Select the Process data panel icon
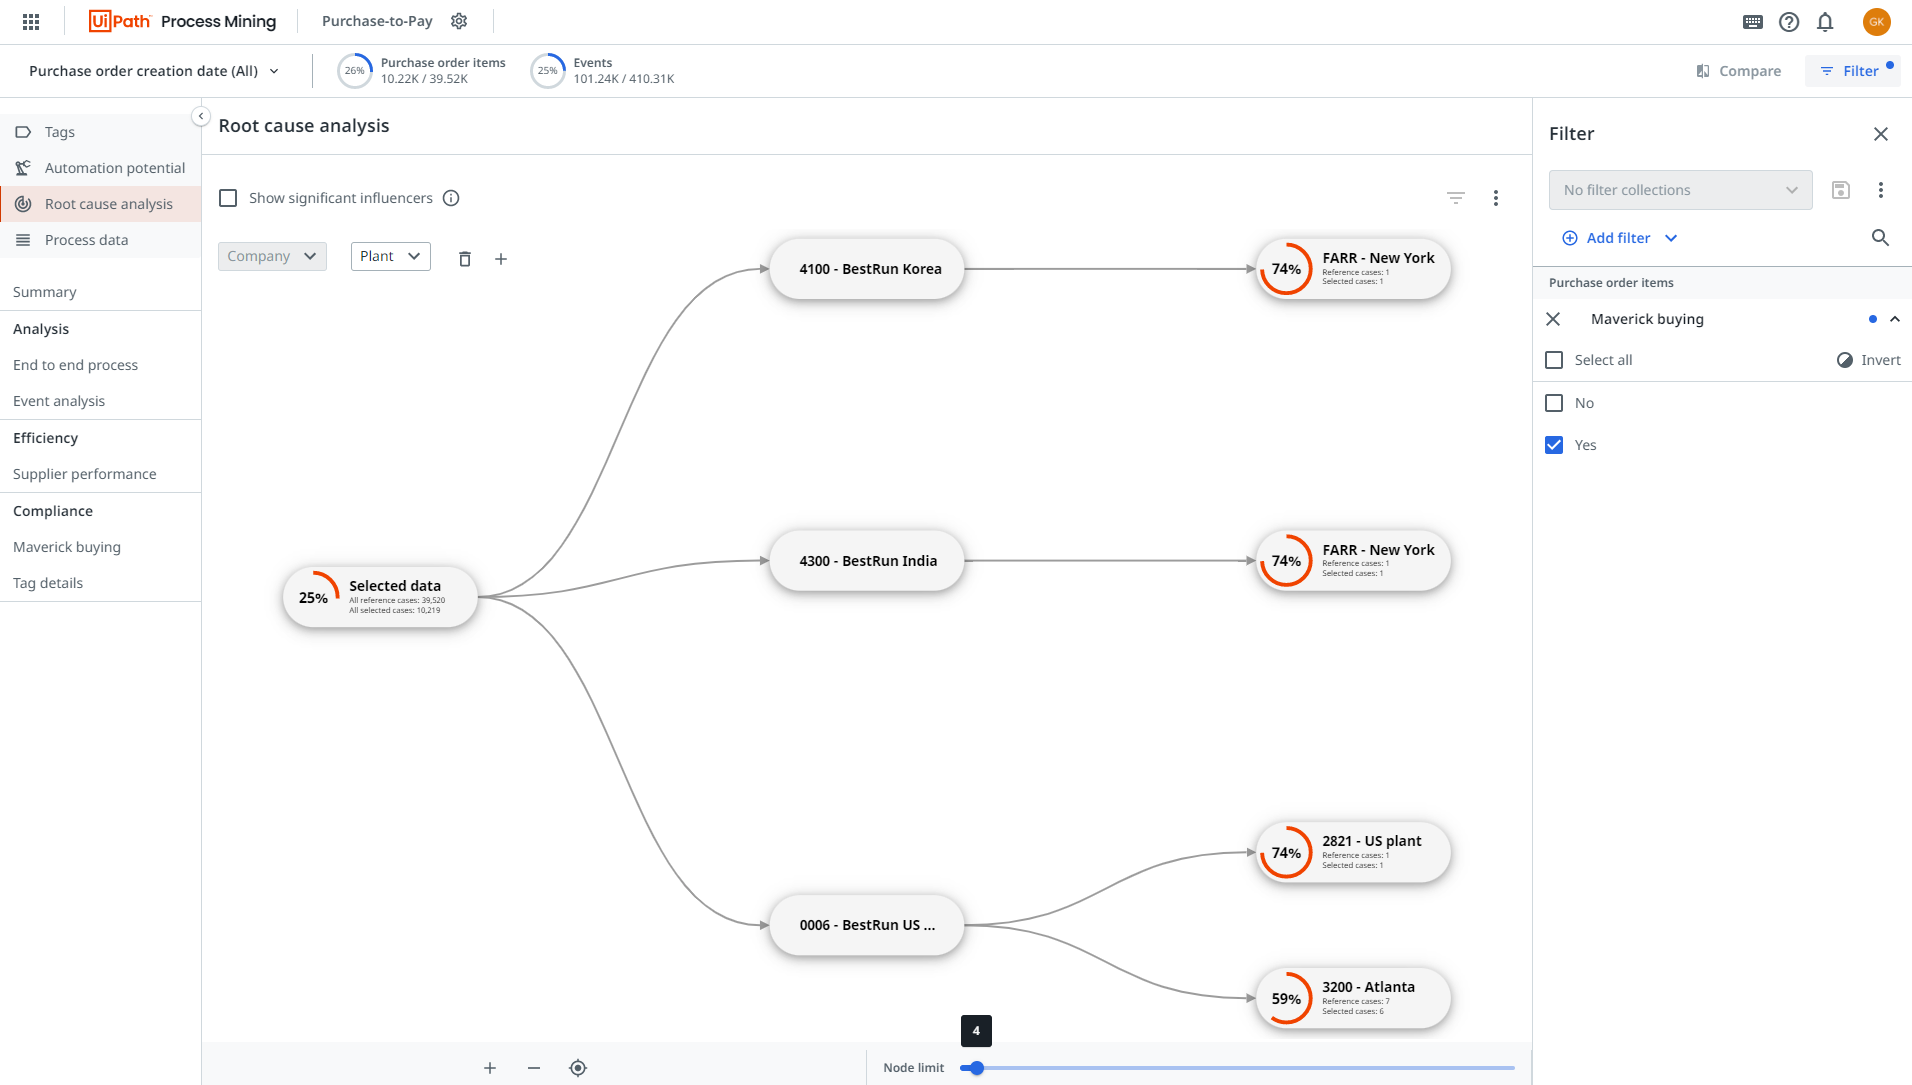The height and width of the screenshot is (1085, 1912). tap(23, 239)
